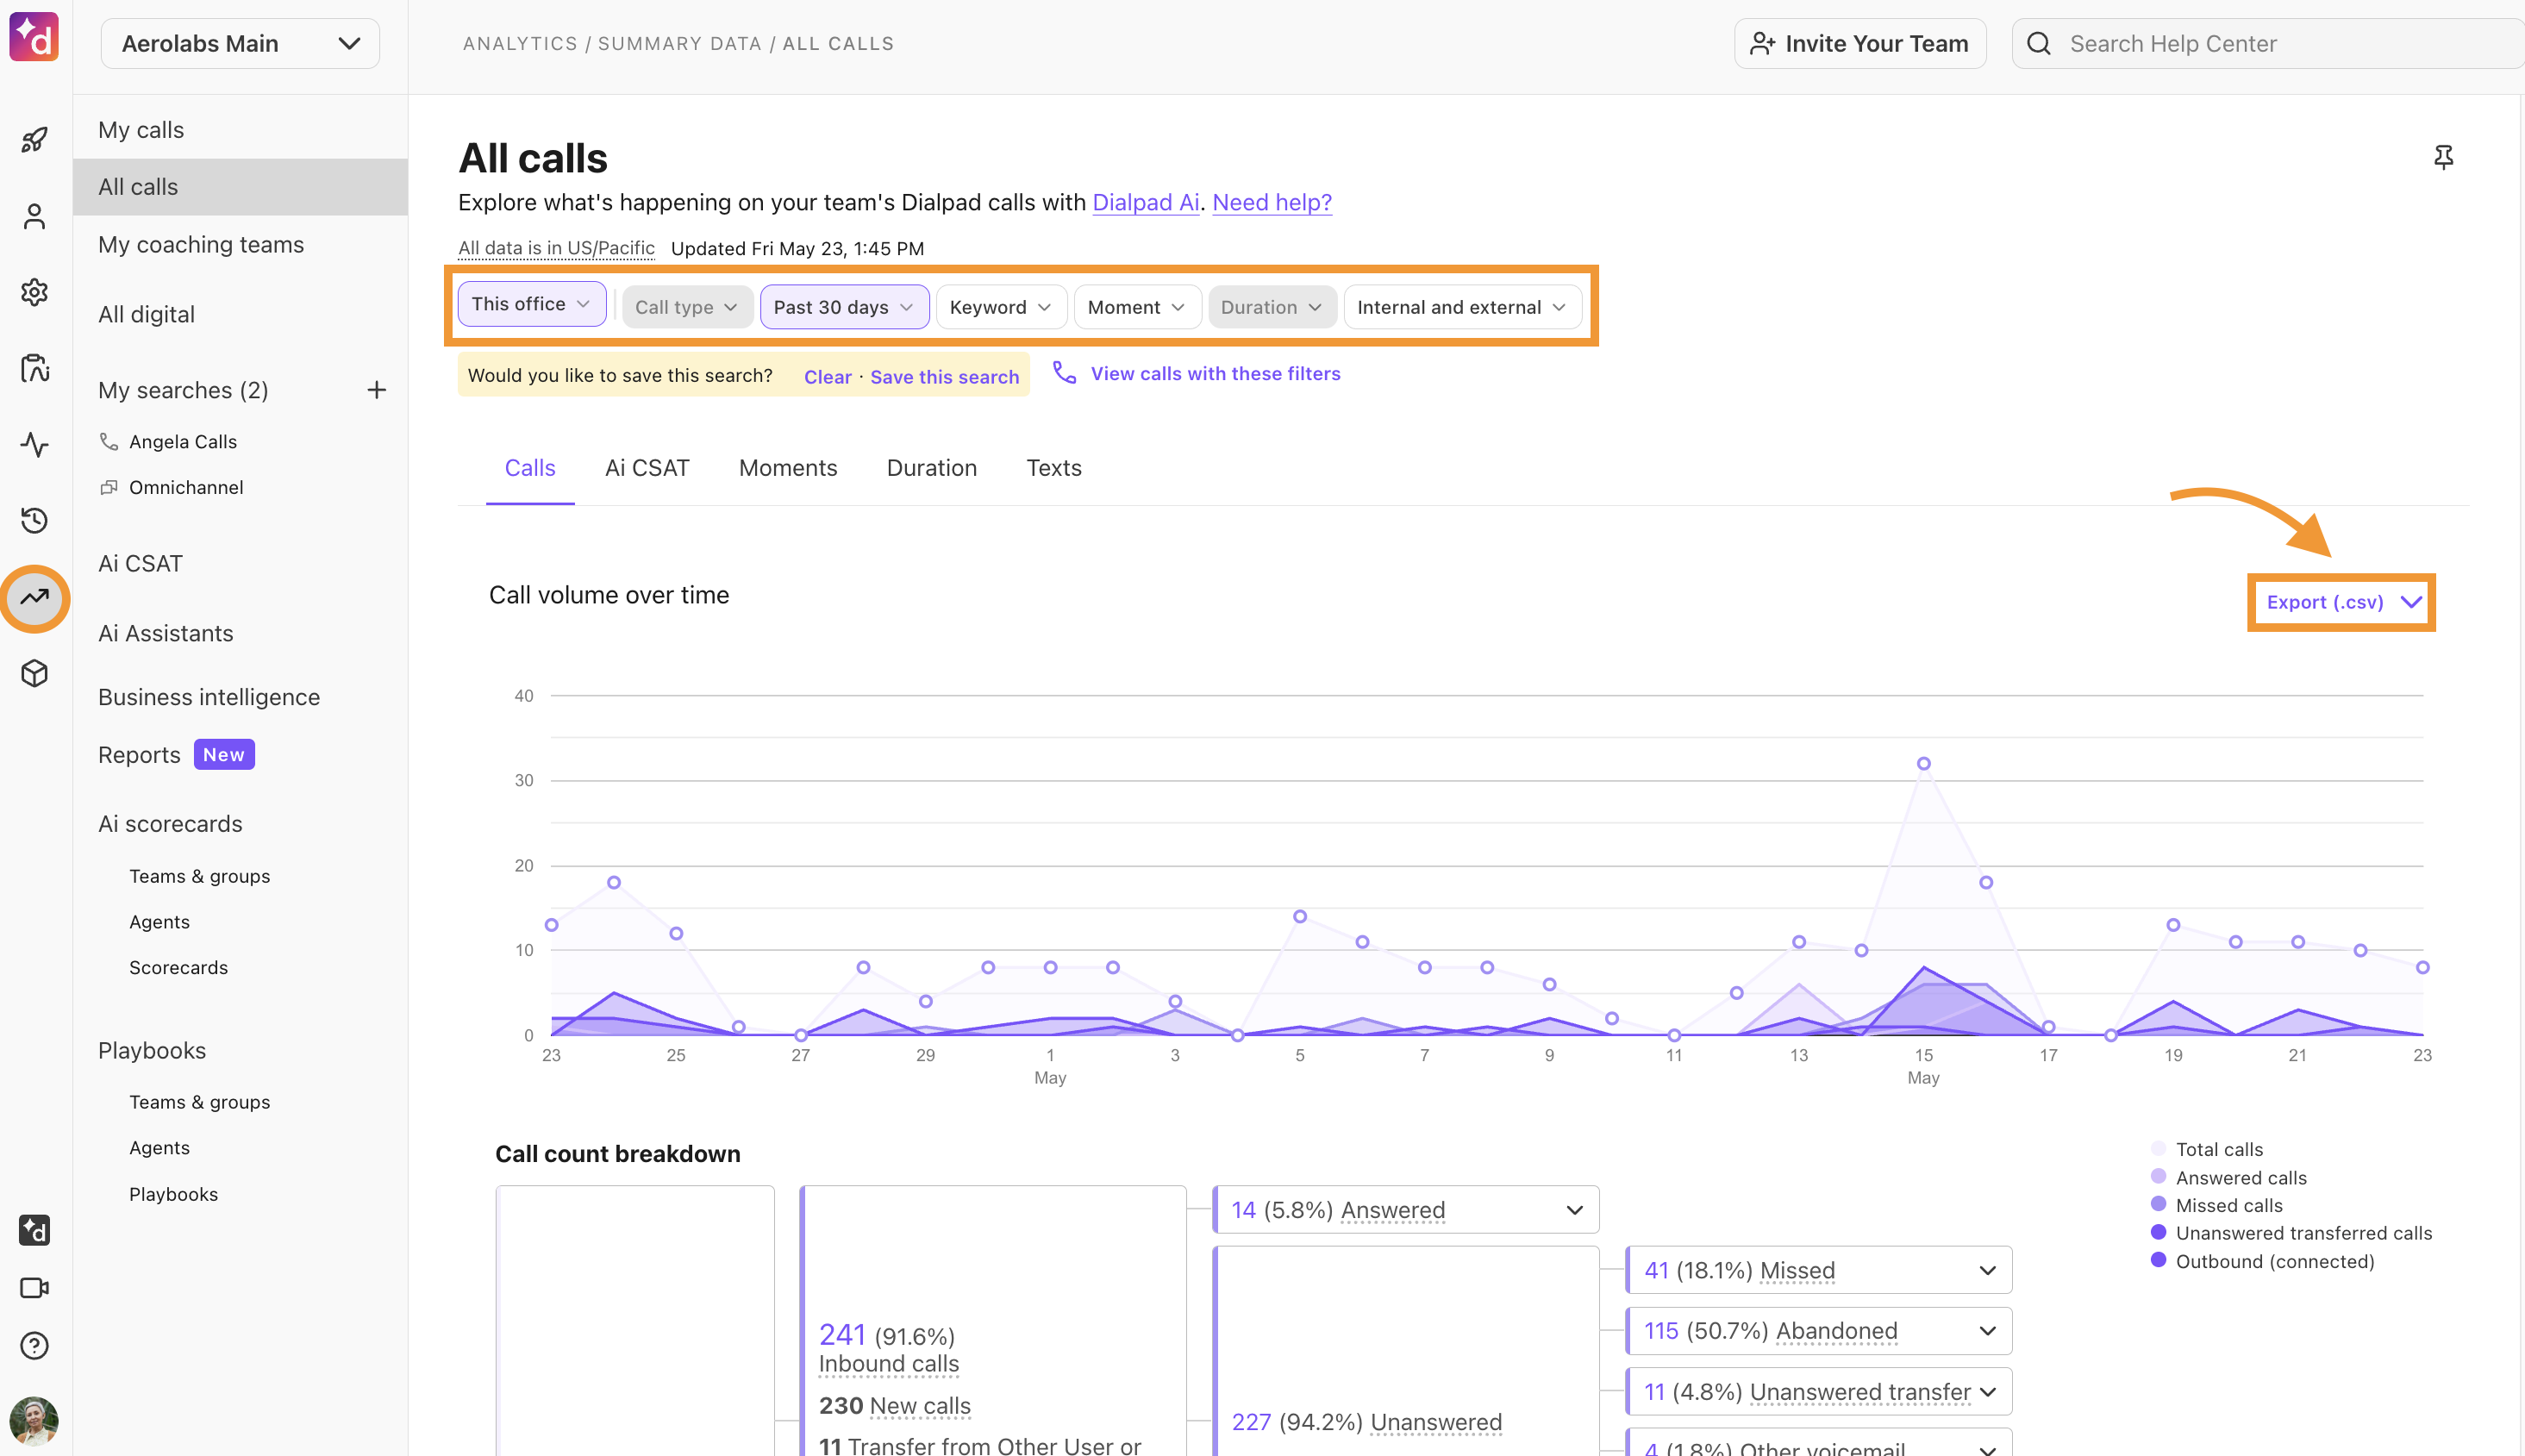
Task: Toggle the Total calls legend swatch
Action: (2158, 1148)
